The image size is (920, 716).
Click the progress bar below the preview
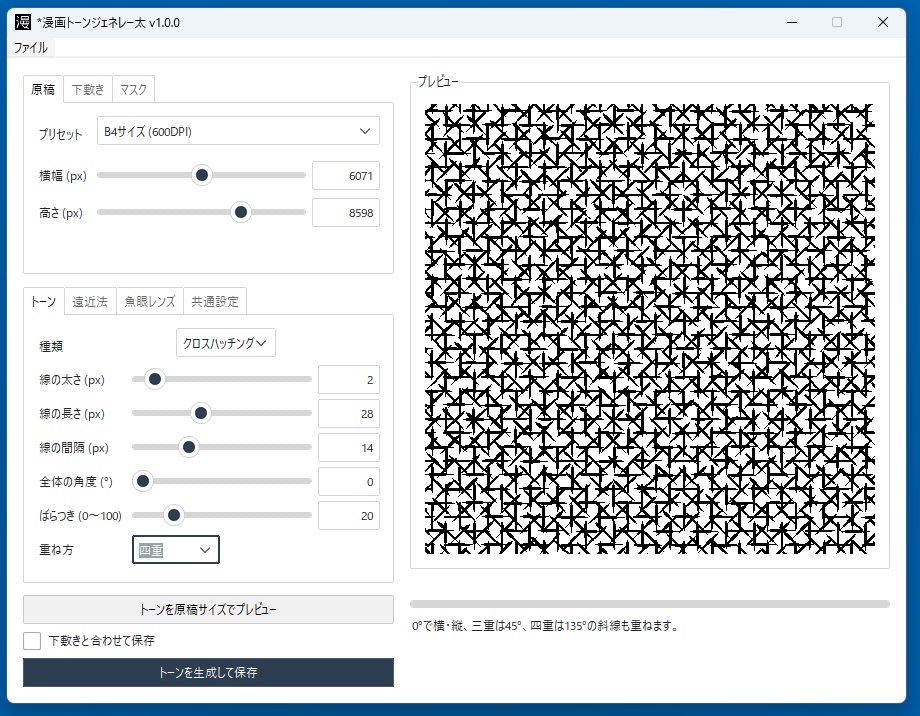click(x=650, y=604)
